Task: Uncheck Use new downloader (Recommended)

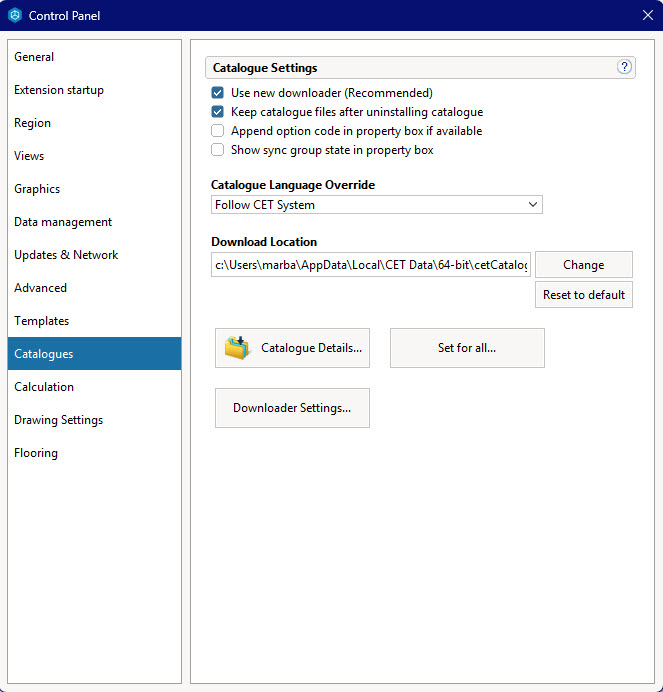Action: tap(218, 93)
